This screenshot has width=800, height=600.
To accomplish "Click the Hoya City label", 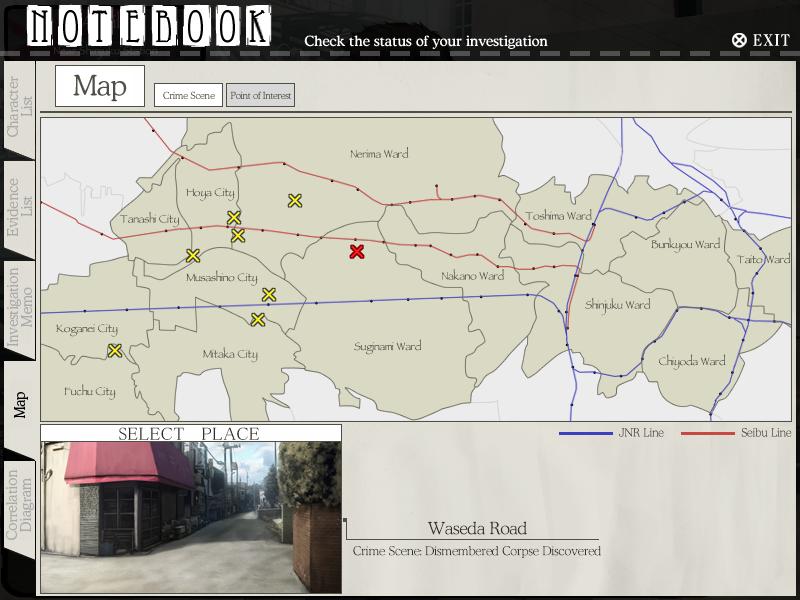I will point(210,193).
